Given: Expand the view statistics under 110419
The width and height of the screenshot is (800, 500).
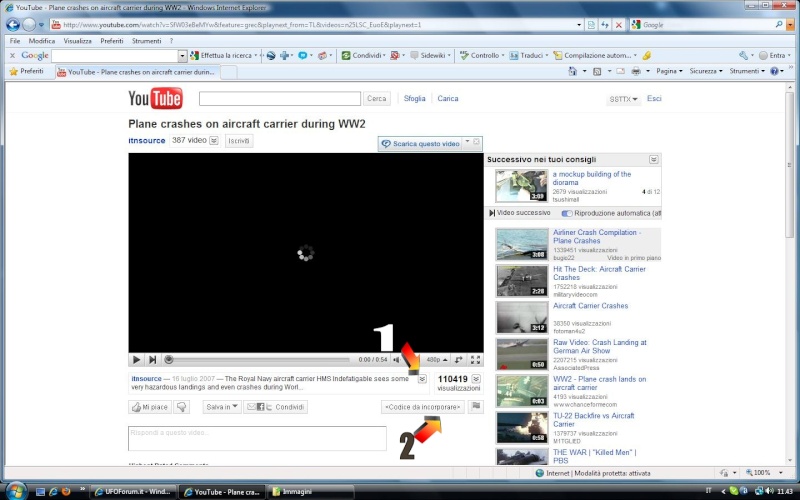Looking at the screenshot, I should click(x=476, y=379).
